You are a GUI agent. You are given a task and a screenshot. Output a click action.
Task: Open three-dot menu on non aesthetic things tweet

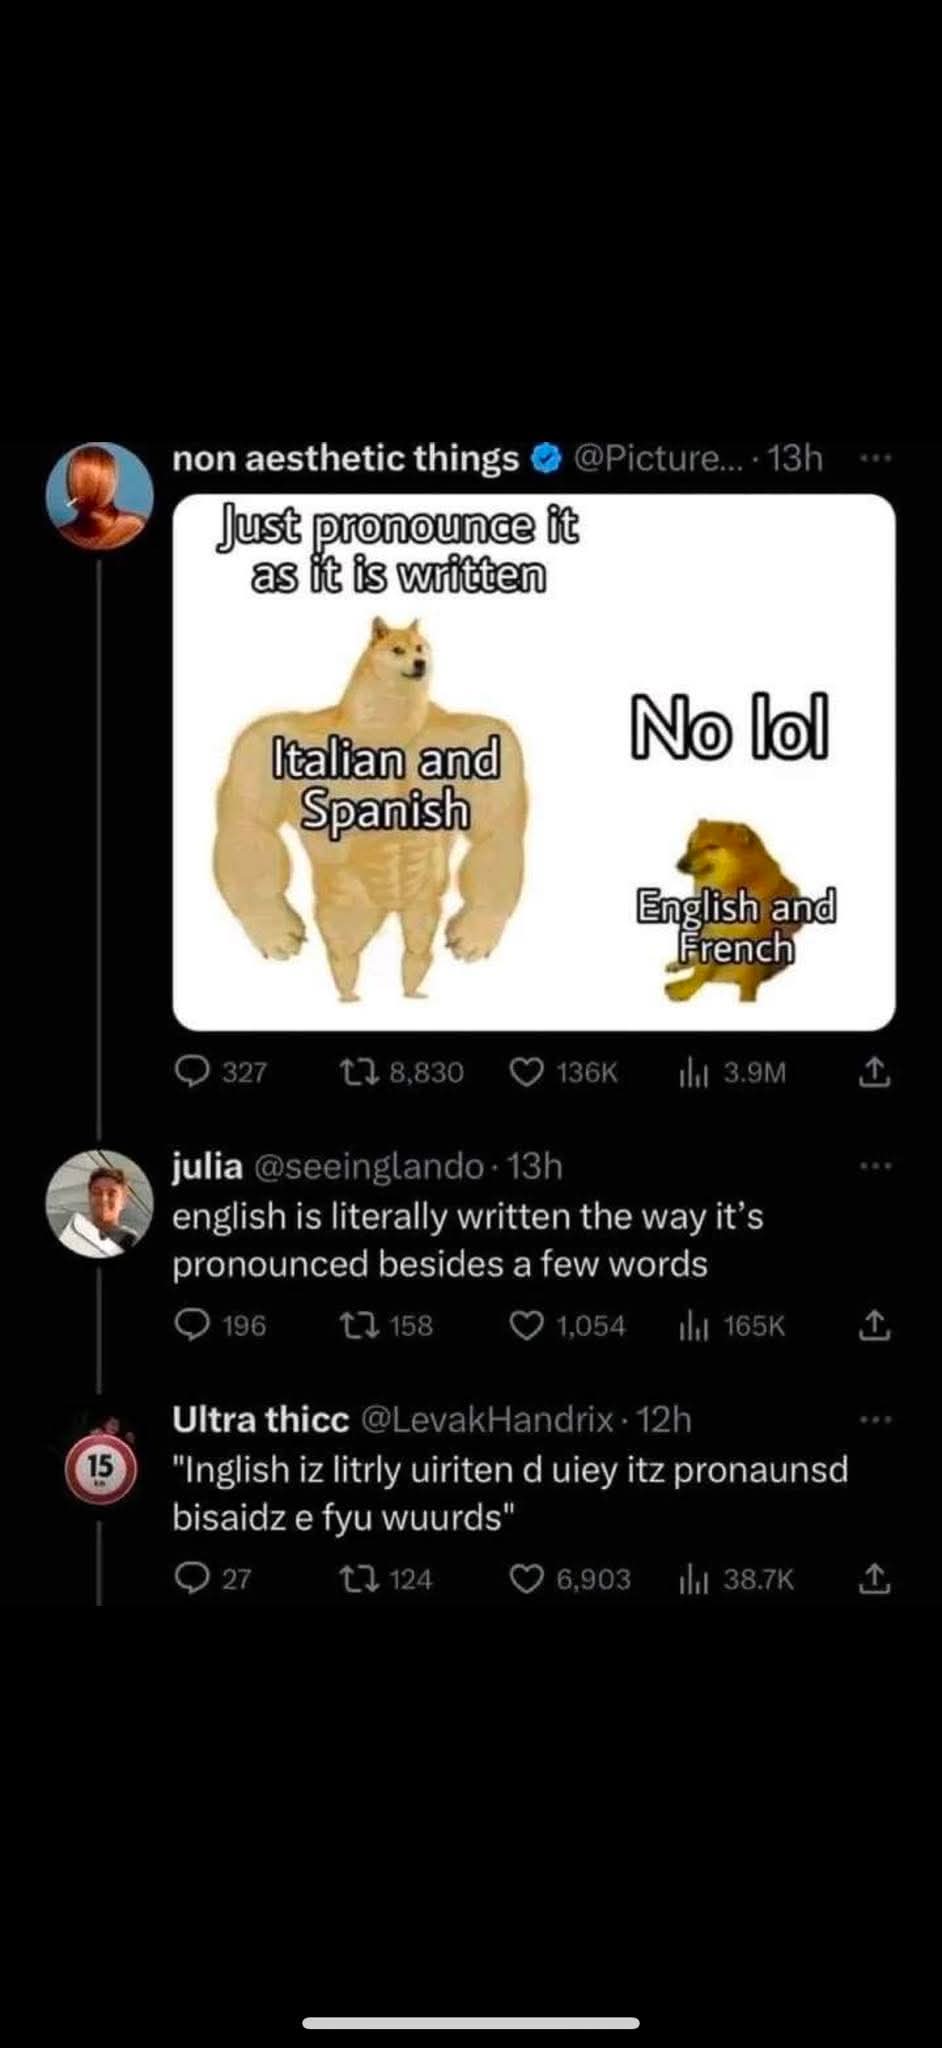click(x=874, y=458)
